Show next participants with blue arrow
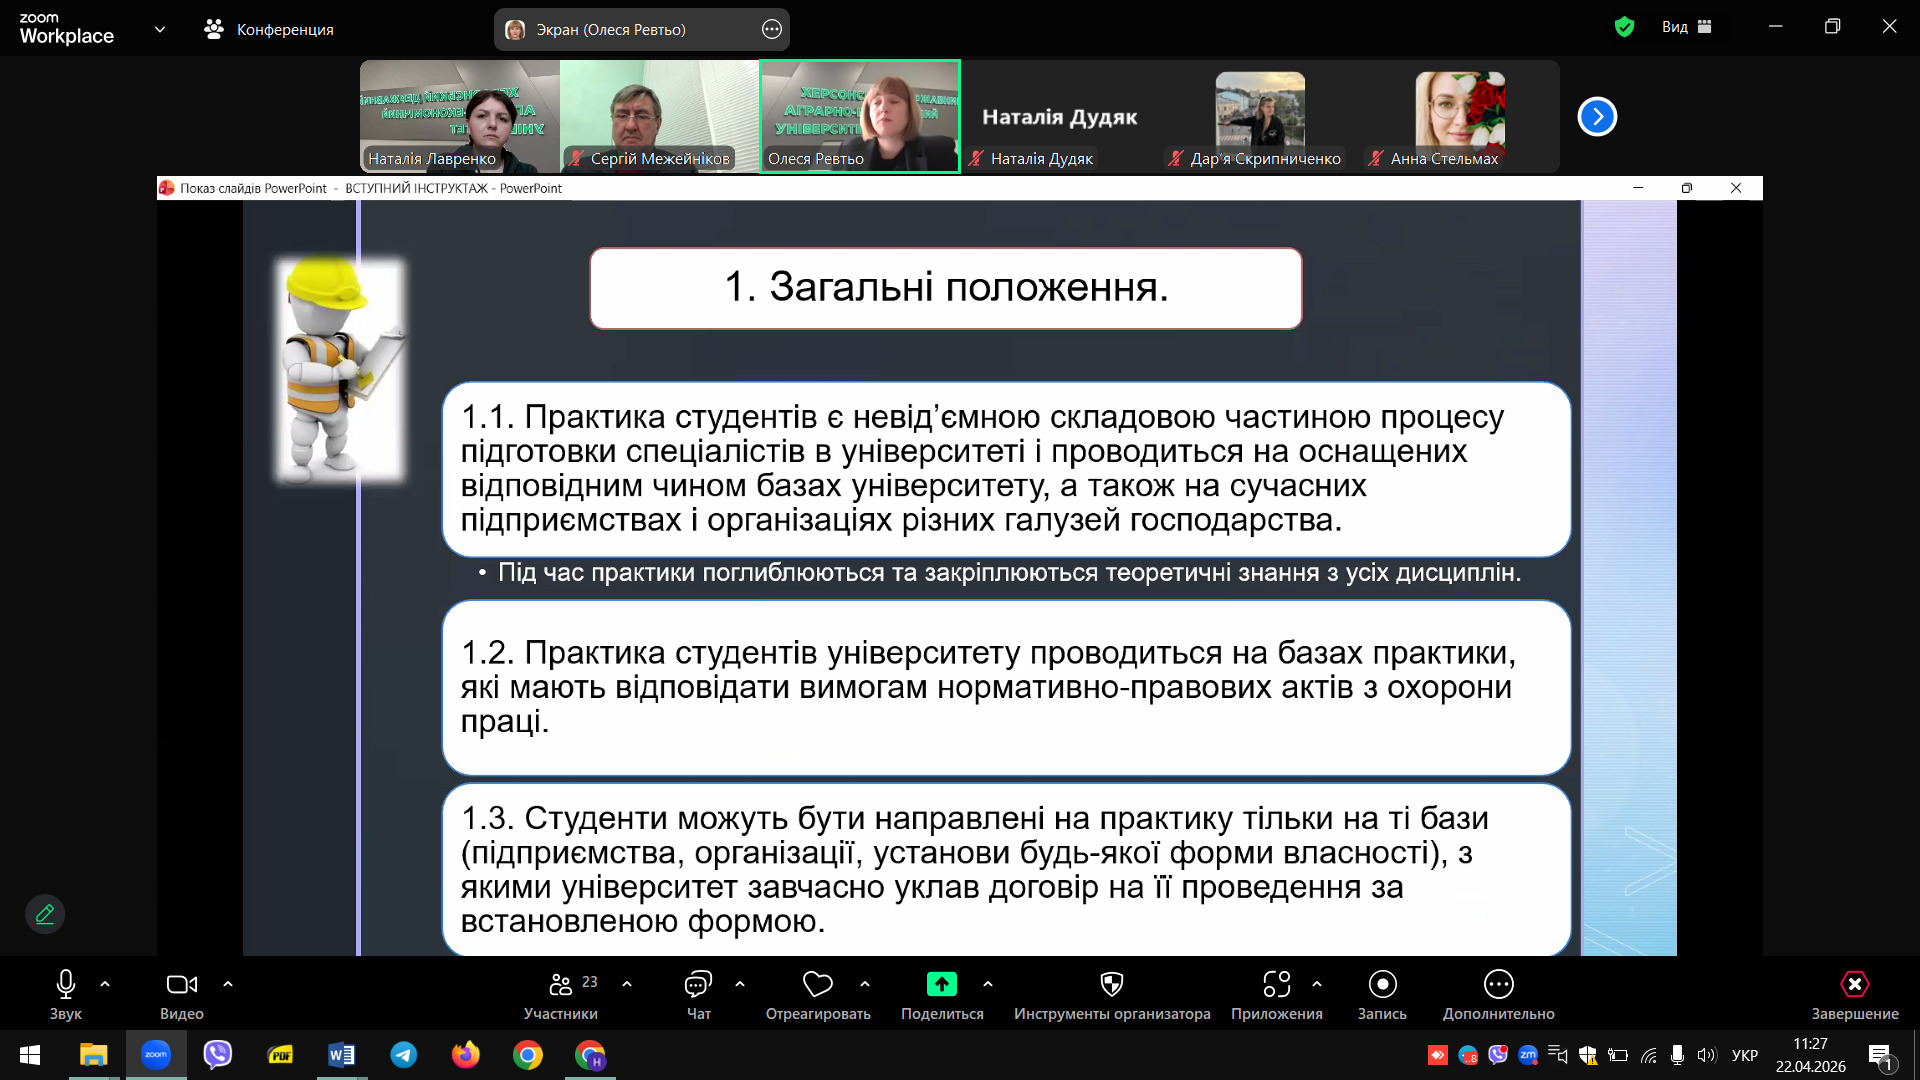This screenshot has width=1920, height=1080. point(1597,117)
